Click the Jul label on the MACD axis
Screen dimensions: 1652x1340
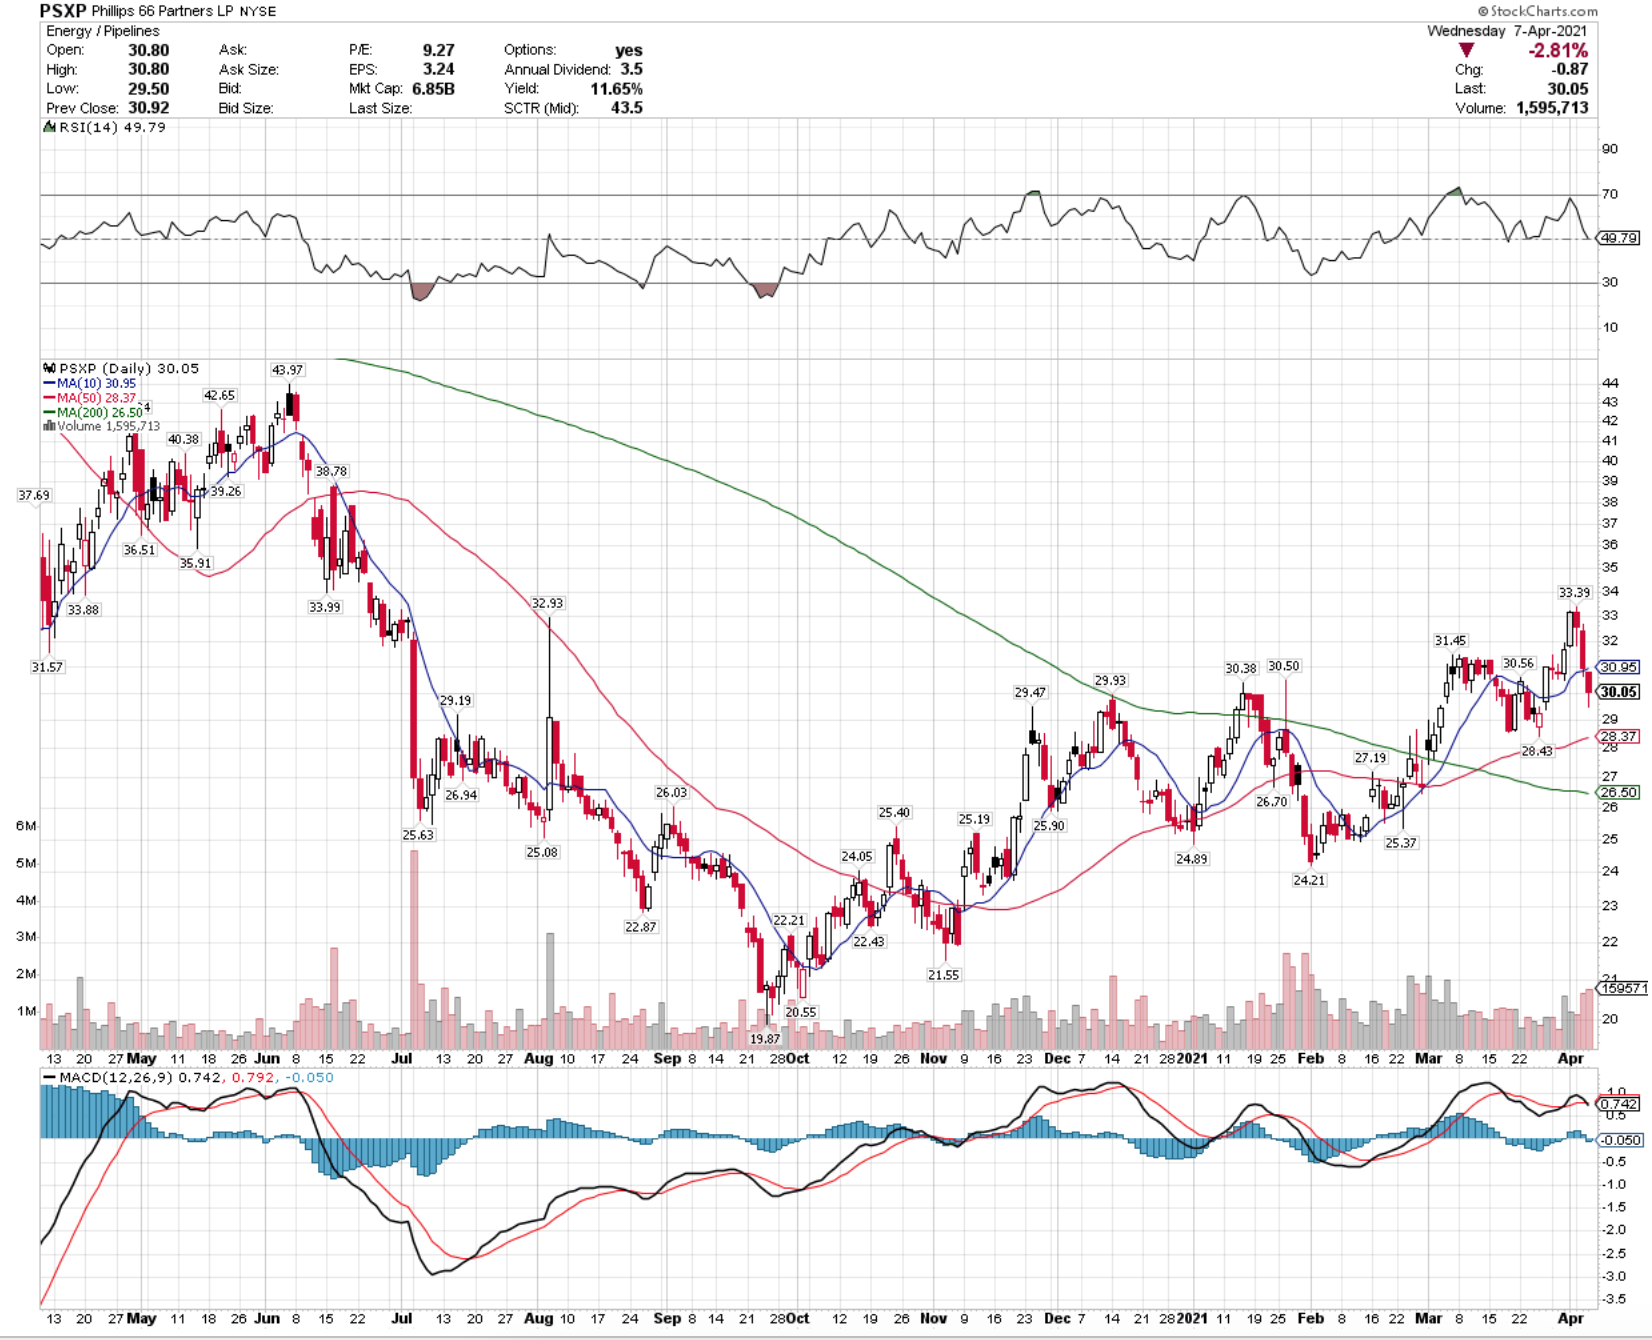401,1319
